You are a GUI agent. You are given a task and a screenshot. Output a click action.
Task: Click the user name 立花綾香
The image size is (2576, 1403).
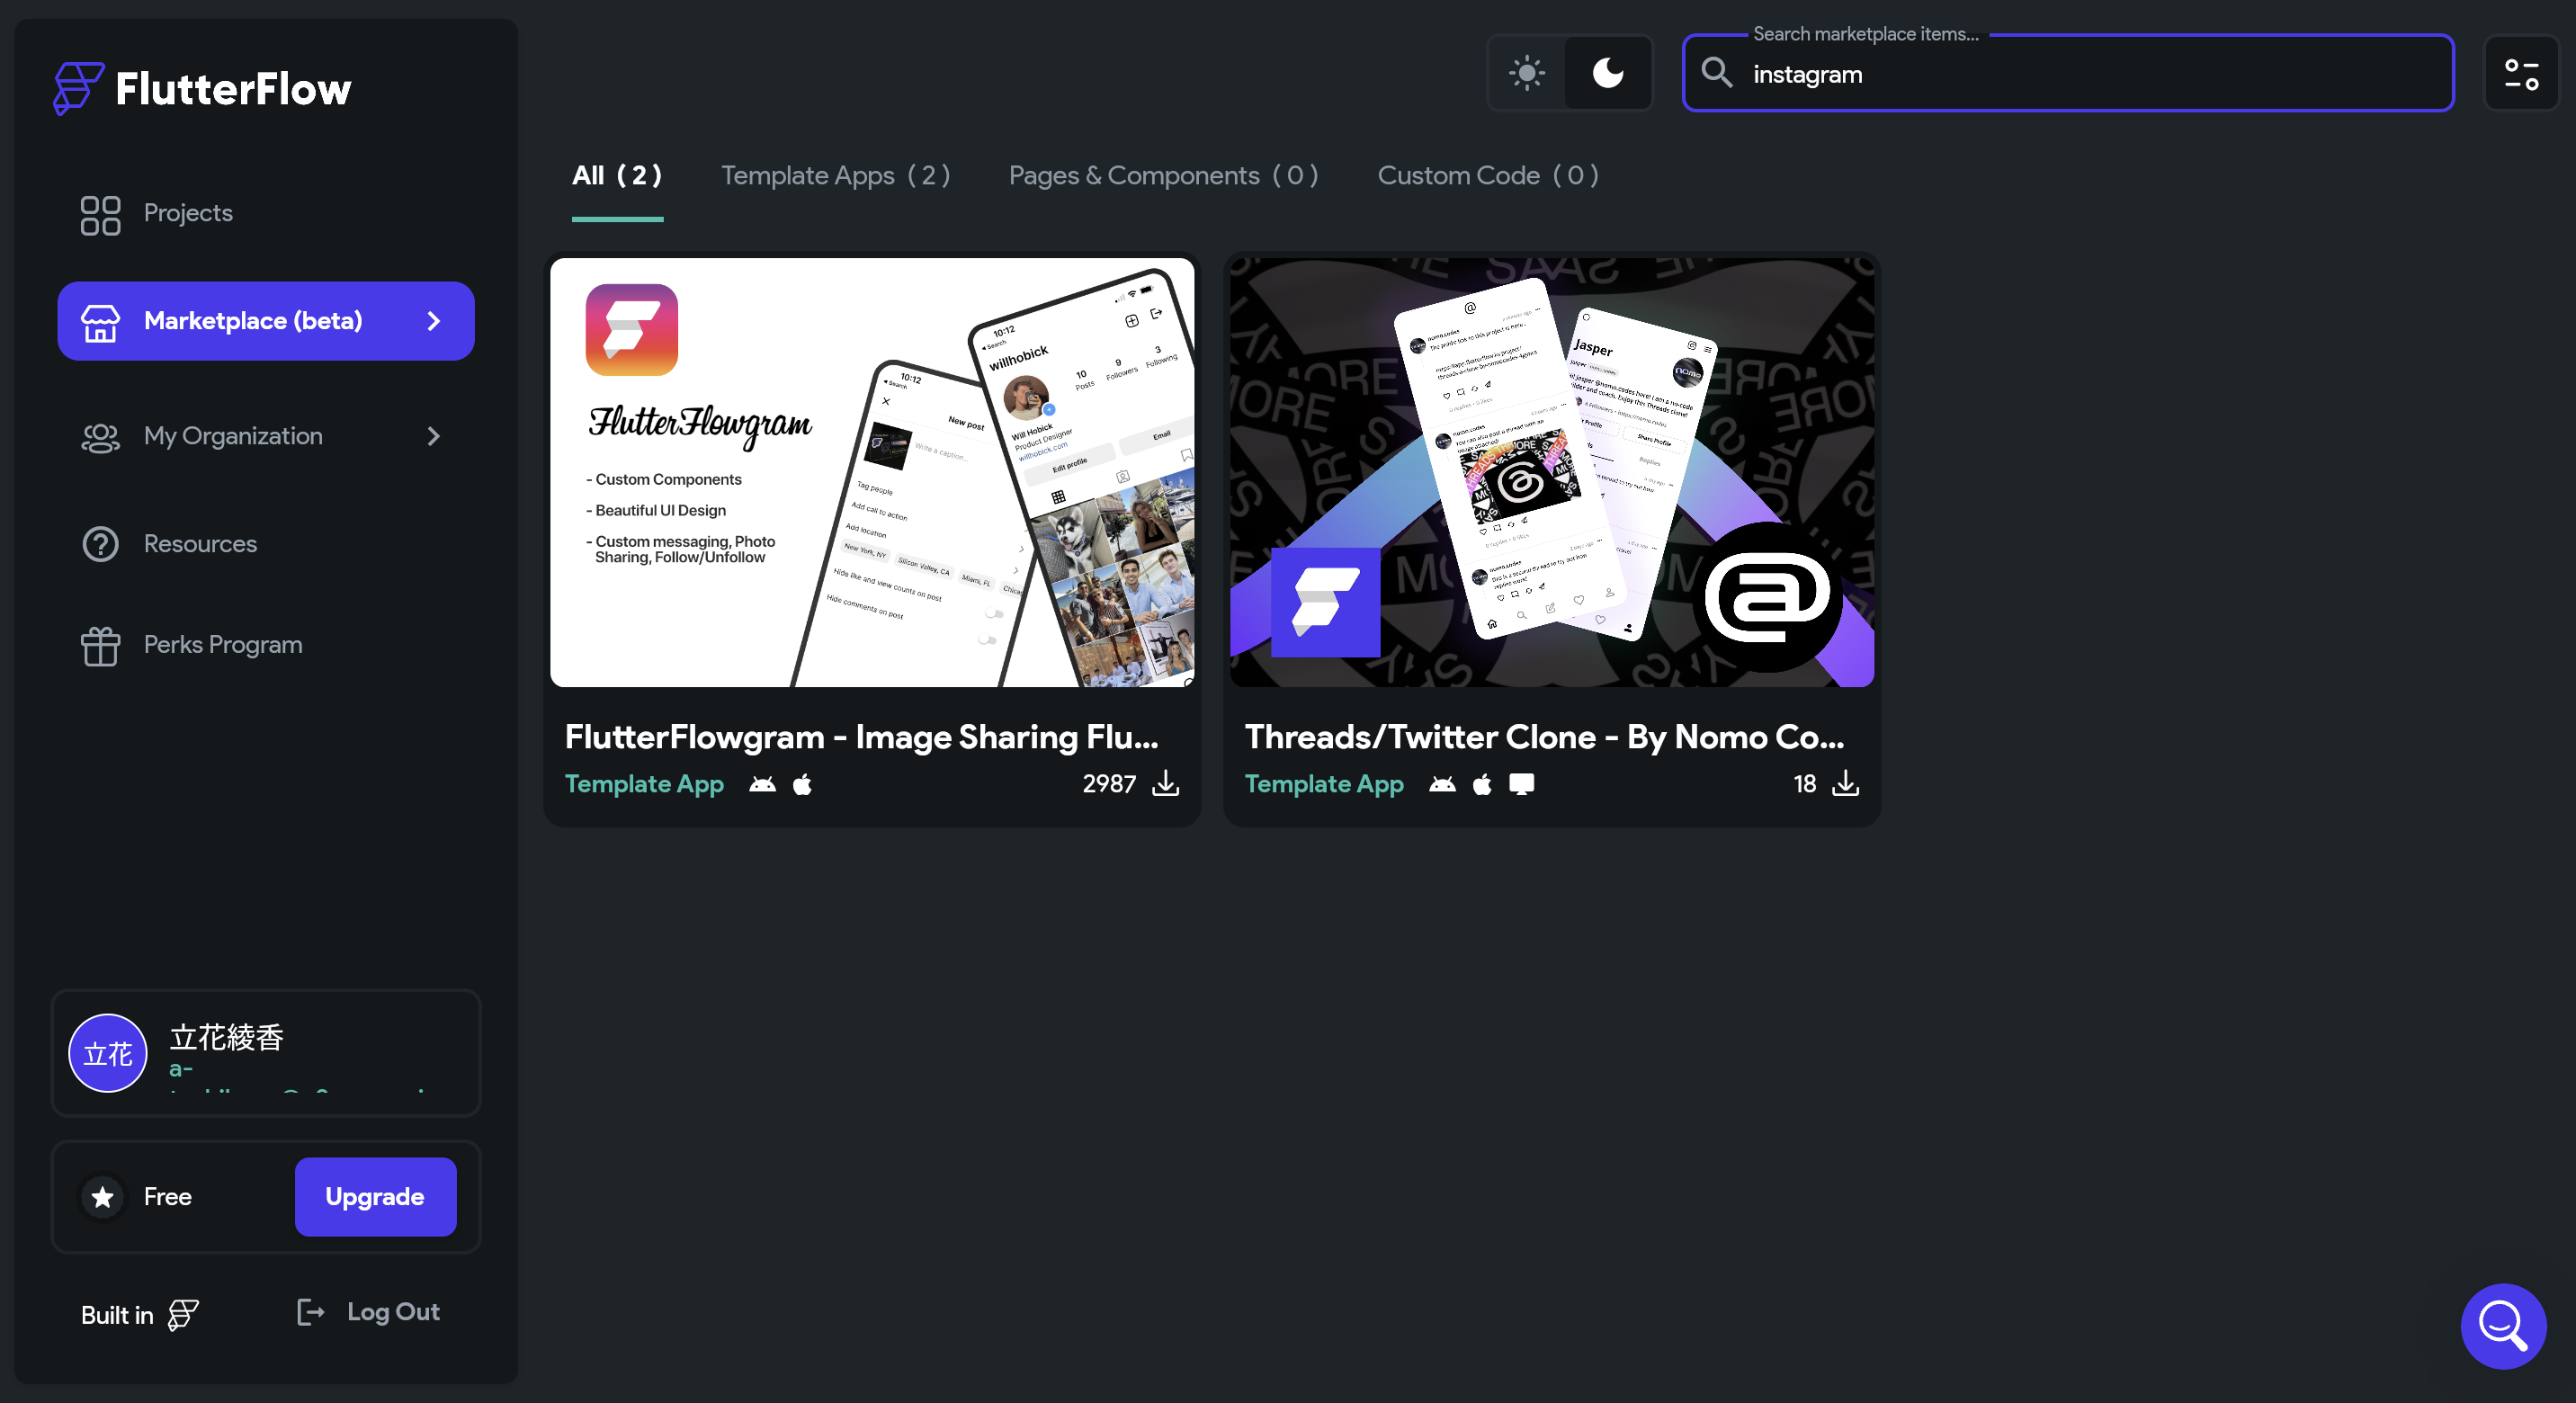click(x=227, y=1038)
